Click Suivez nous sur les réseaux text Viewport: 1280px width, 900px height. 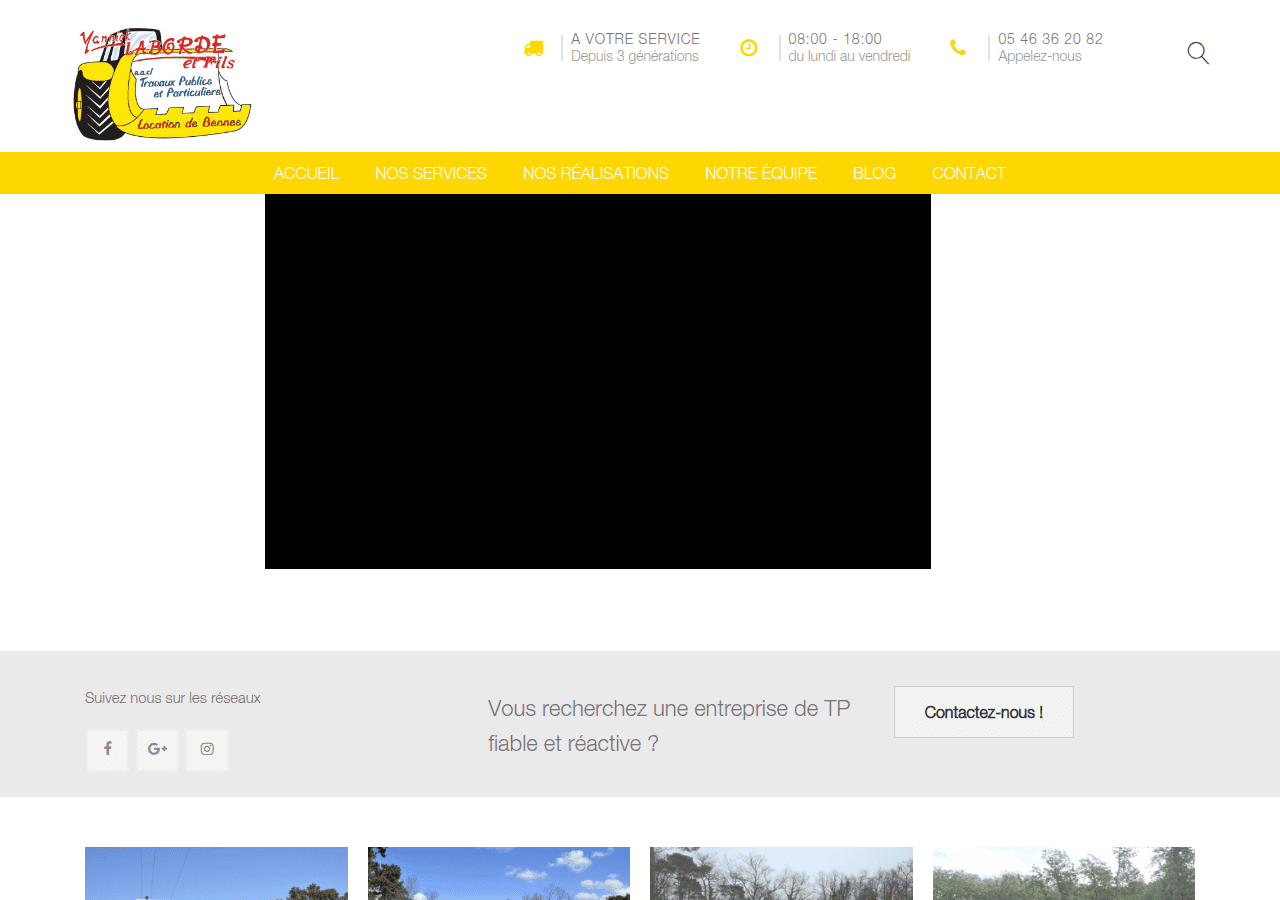pyautogui.click(x=173, y=698)
